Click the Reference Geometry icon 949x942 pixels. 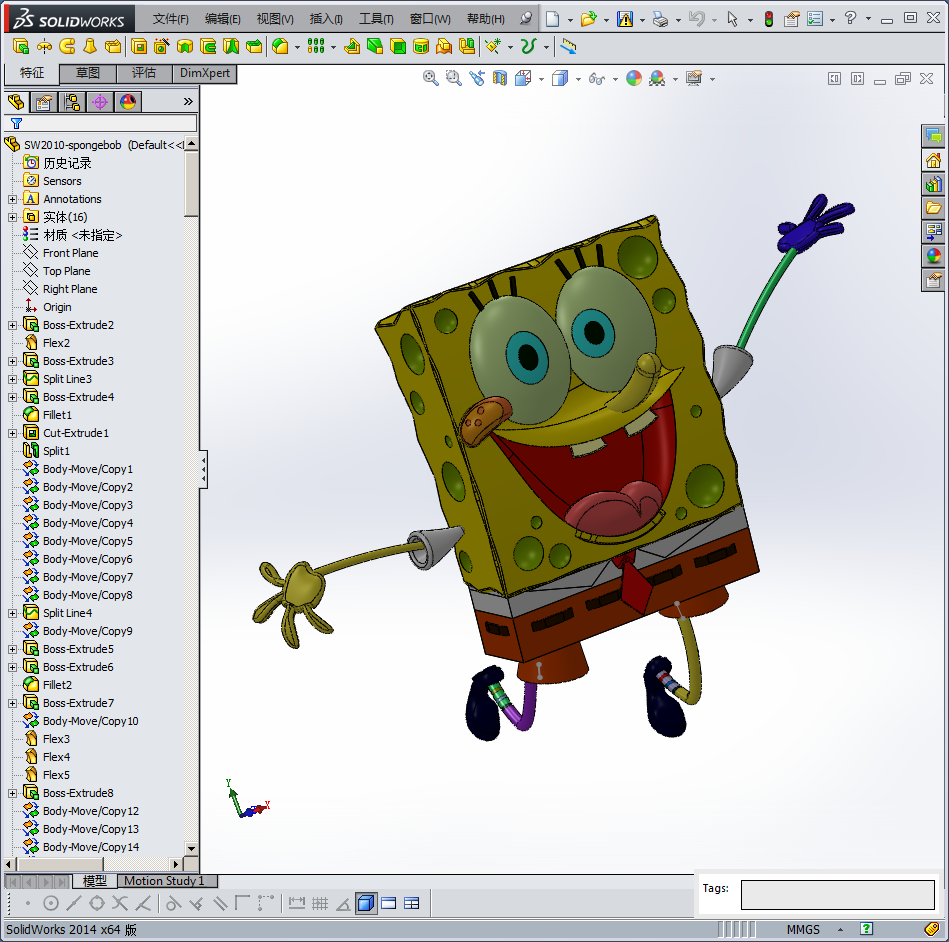494,46
